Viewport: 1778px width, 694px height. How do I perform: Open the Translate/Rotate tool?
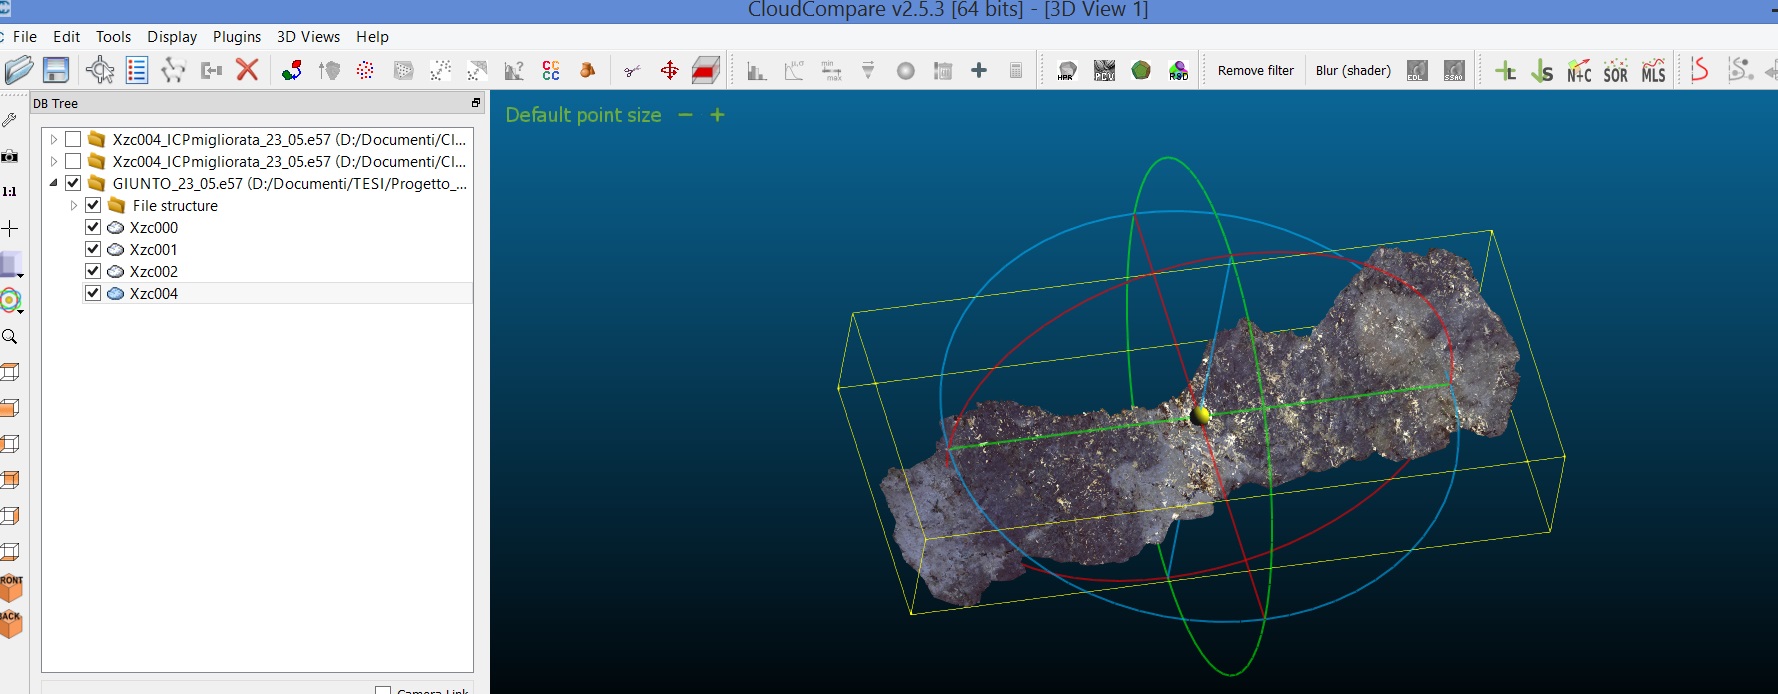[669, 70]
